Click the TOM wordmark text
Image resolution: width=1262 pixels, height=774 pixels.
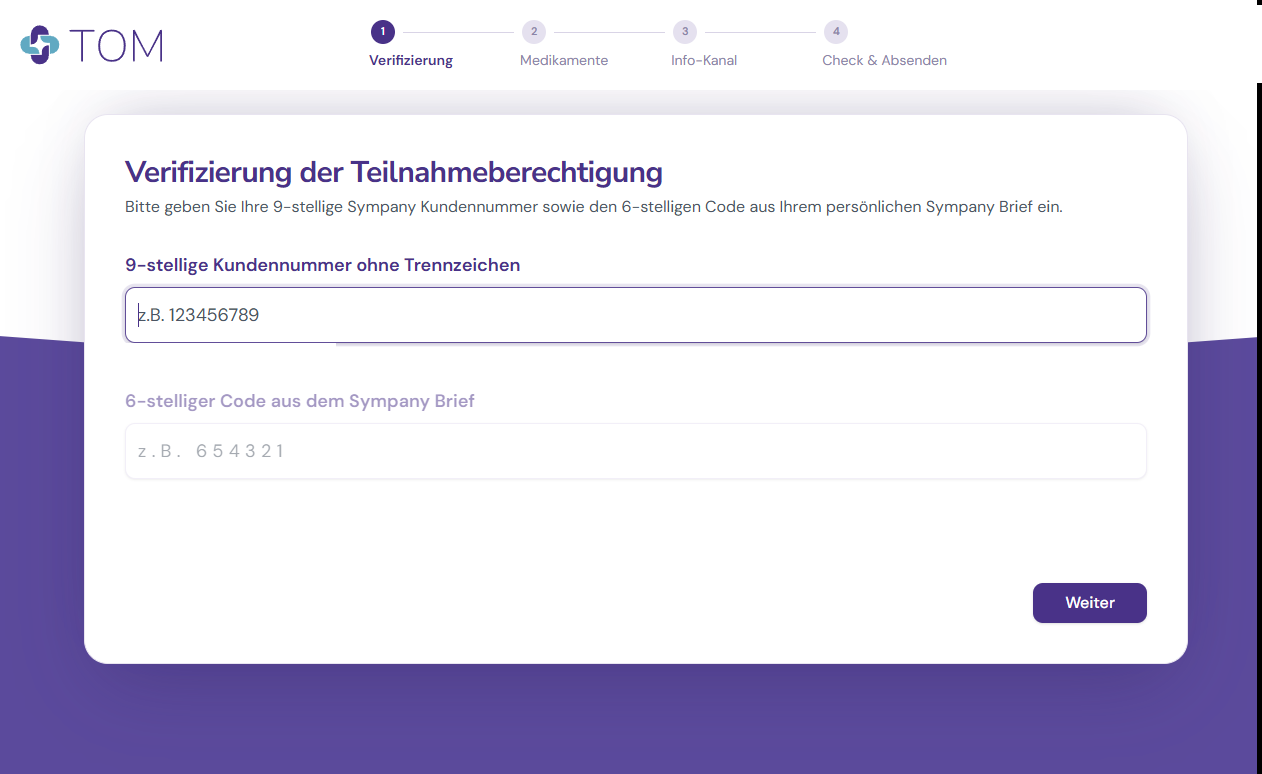(116, 46)
